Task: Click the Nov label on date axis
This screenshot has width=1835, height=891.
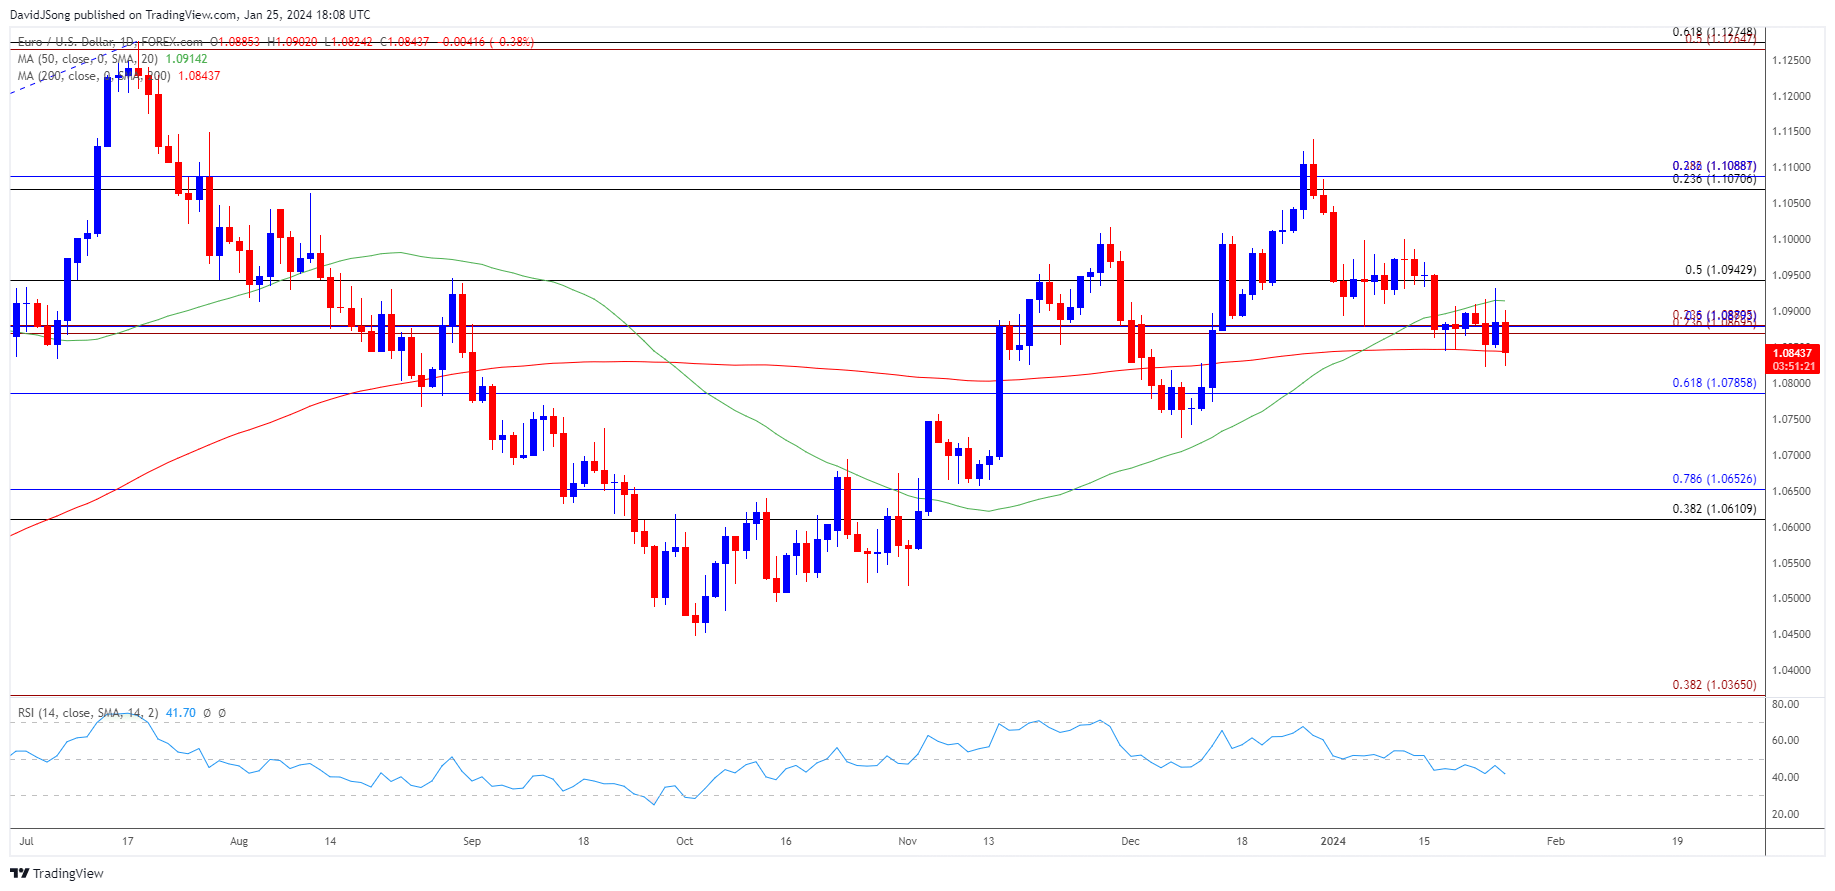Action: coord(908,842)
